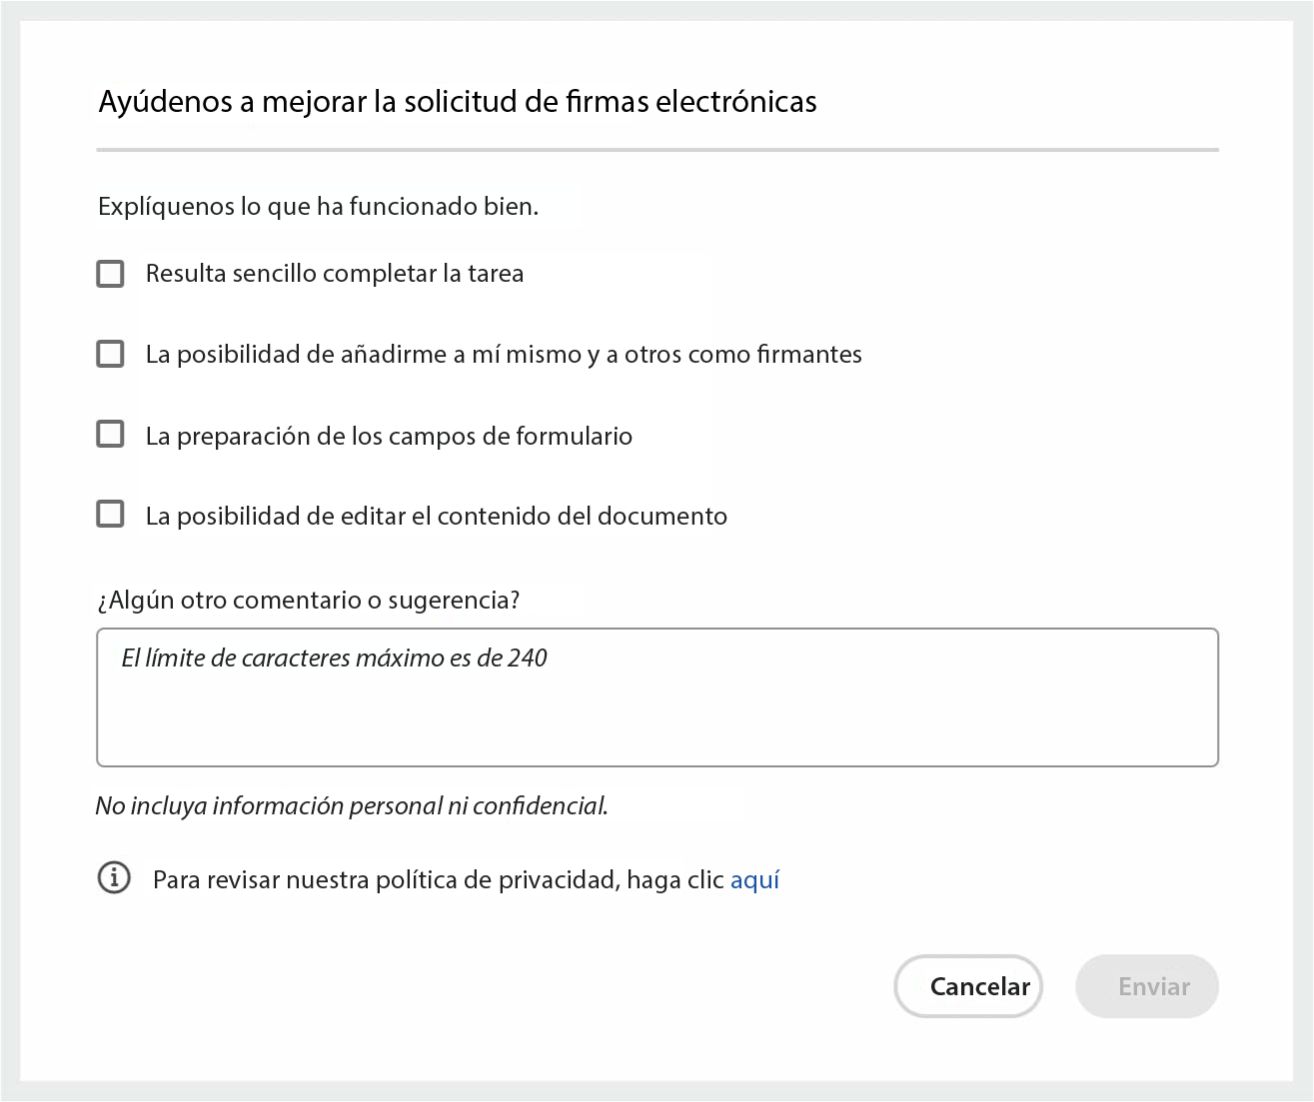1314x1102 pixels.
Task: Click the dialog title text
Action: [x=457, y=101]
